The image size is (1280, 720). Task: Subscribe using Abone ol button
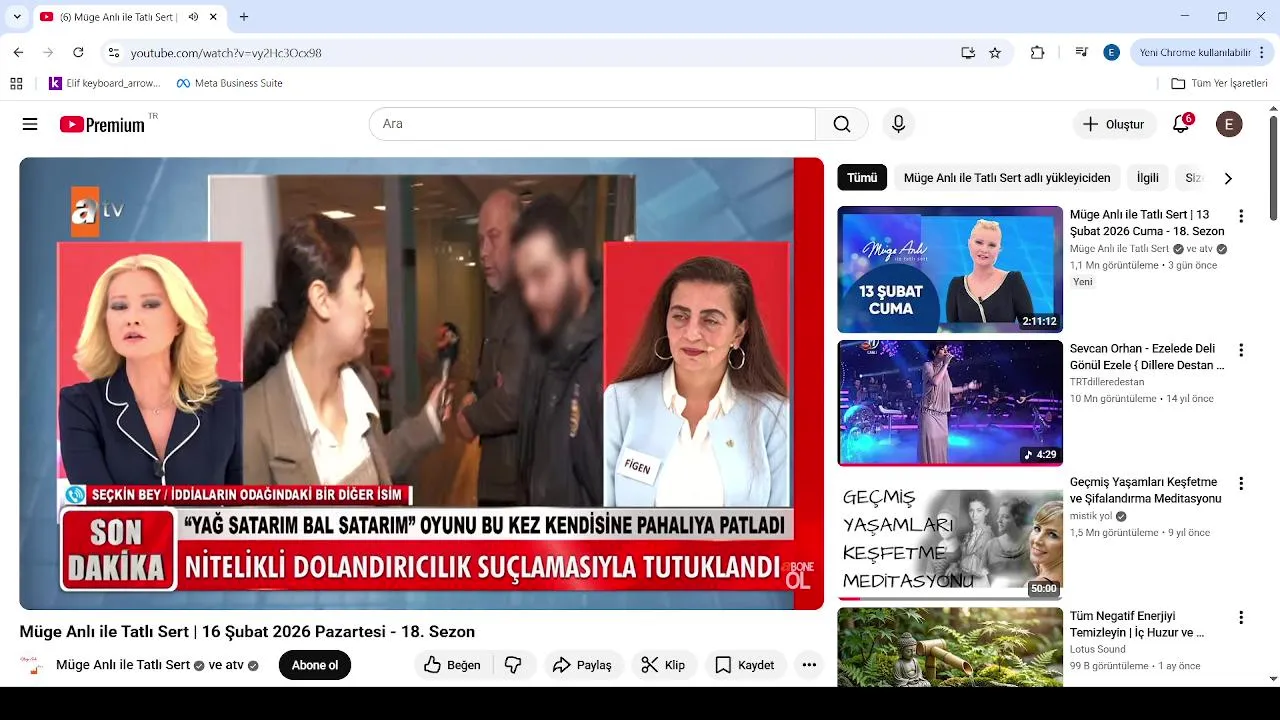pos(315,665)
